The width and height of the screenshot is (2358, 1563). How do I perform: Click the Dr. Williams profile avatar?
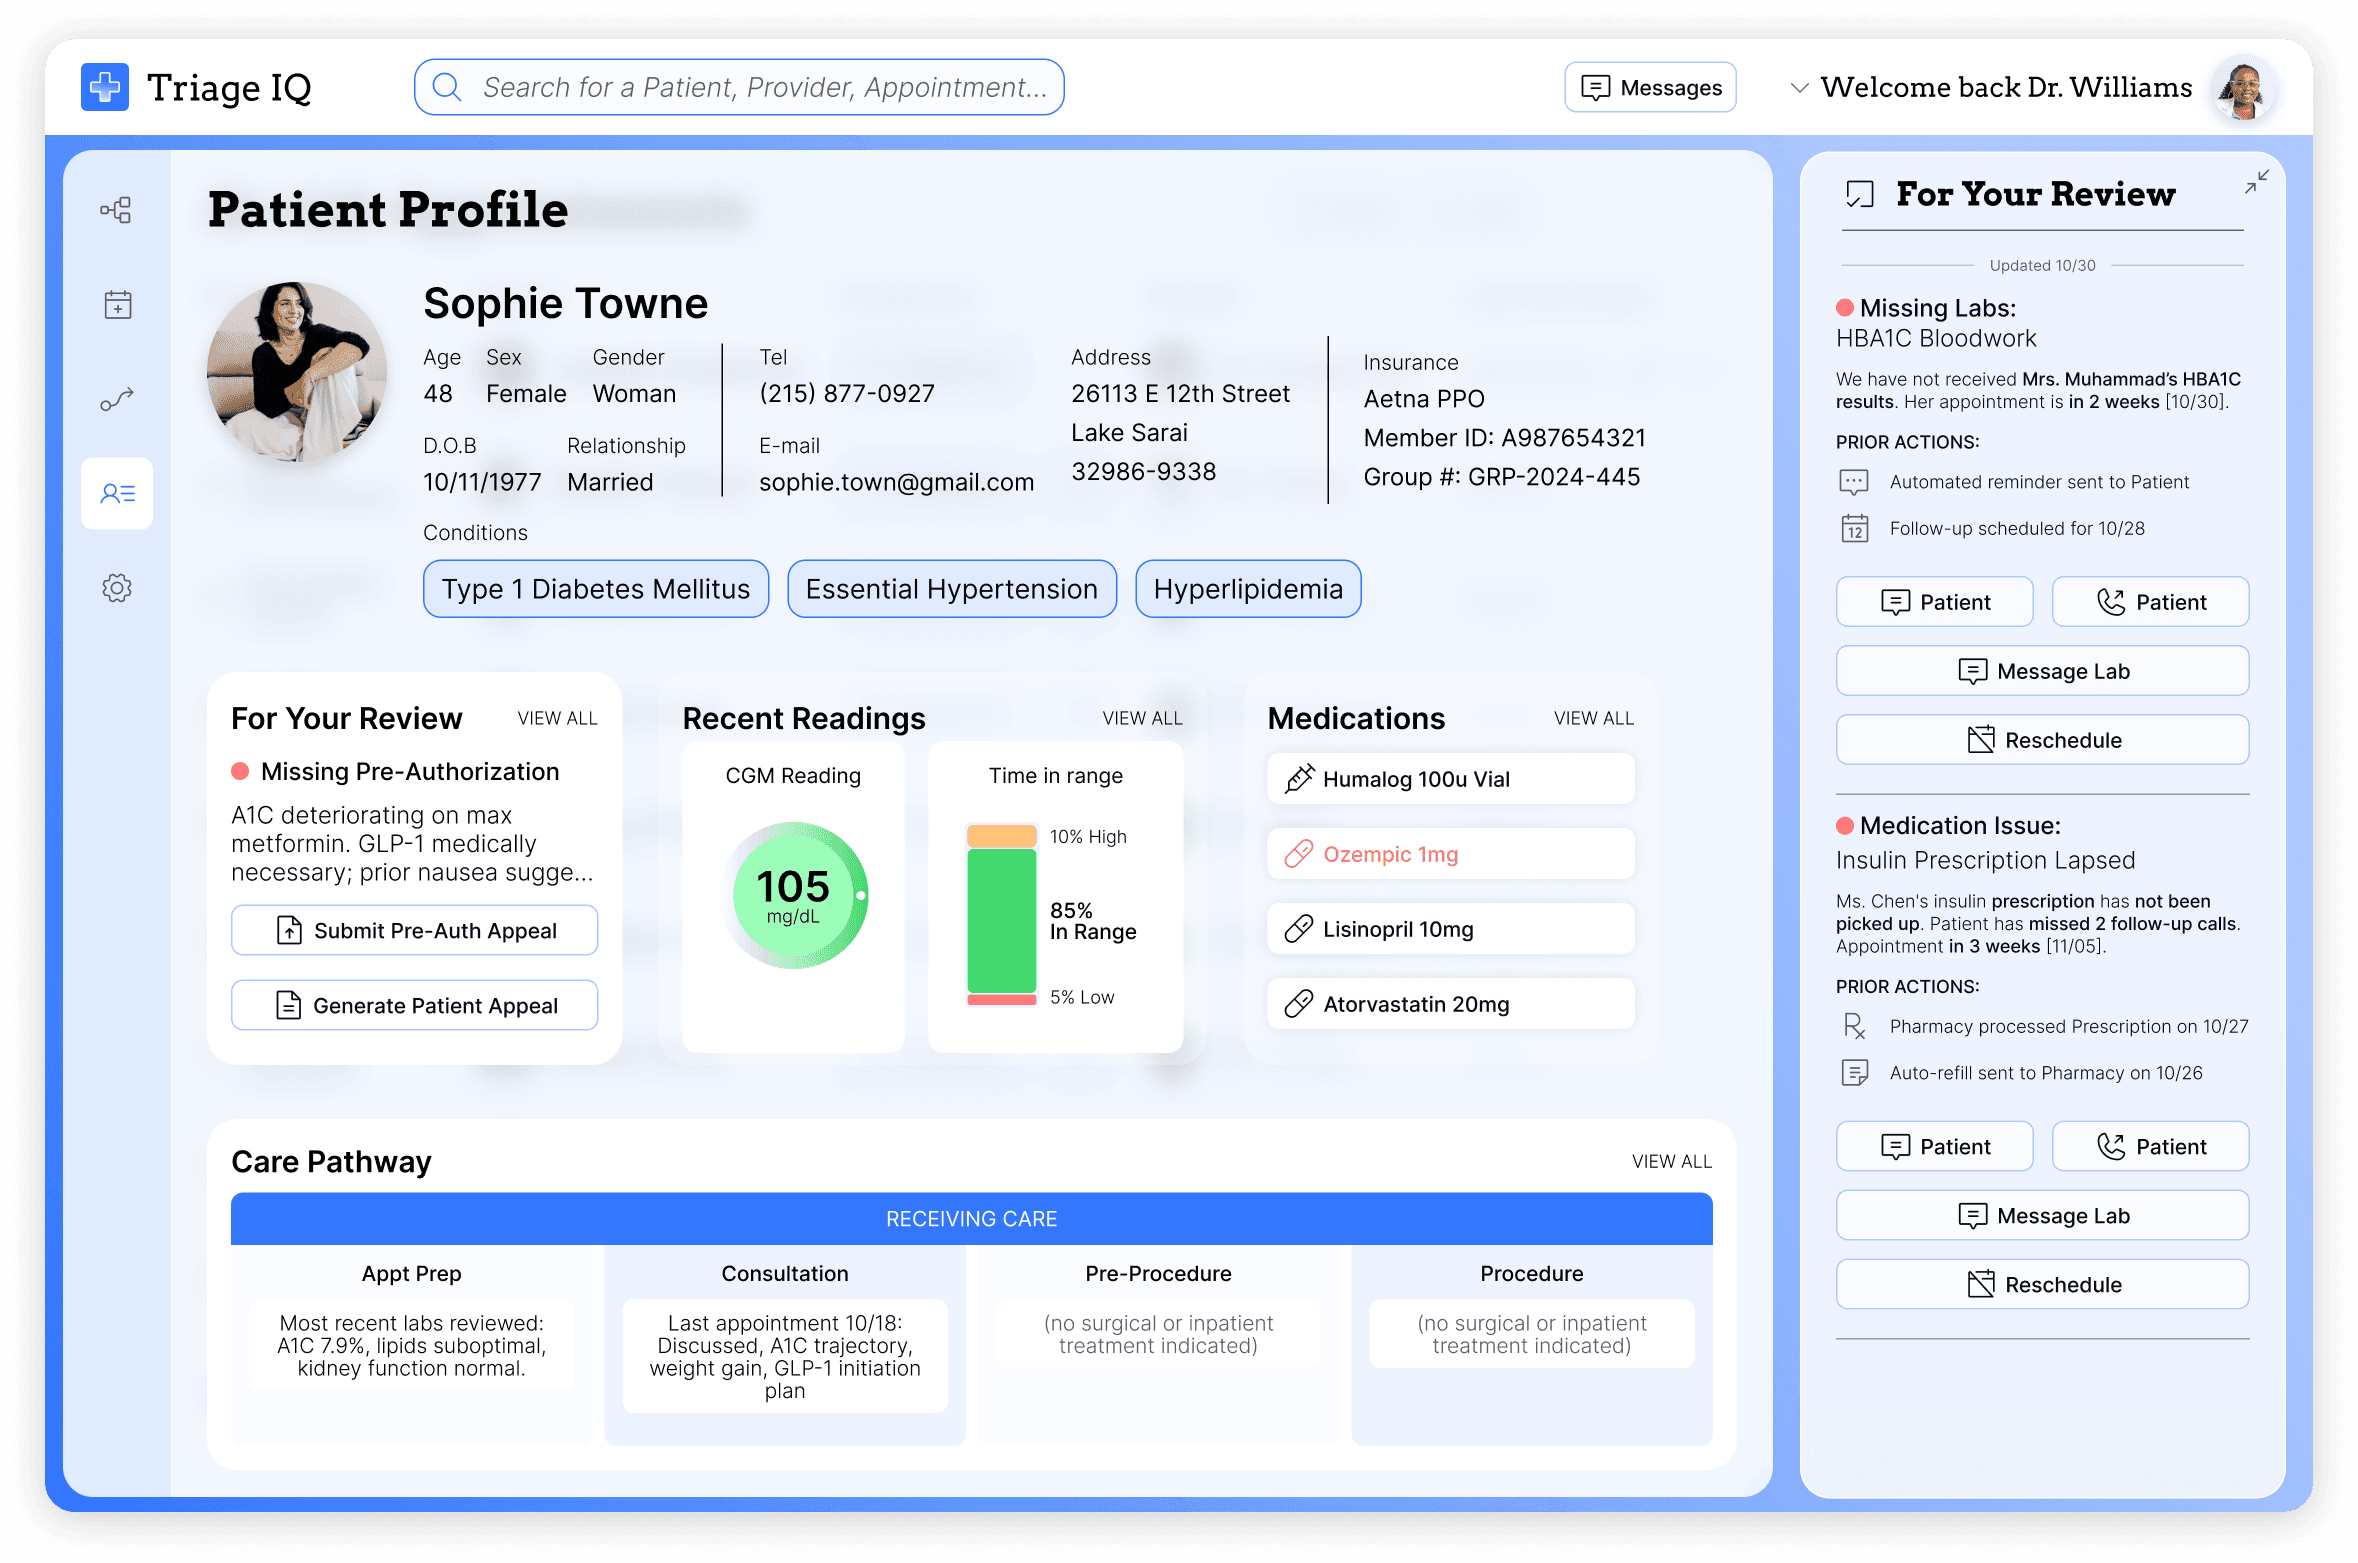pos(2244,88)
